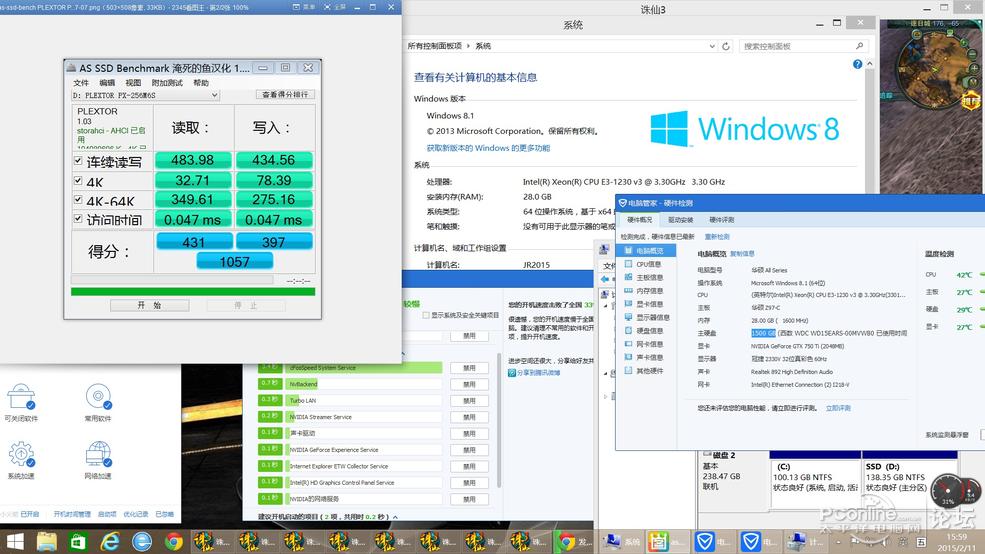Click 开始 button in AS SSD
This screenshot has width=985, height=554.
pos(150,305)
